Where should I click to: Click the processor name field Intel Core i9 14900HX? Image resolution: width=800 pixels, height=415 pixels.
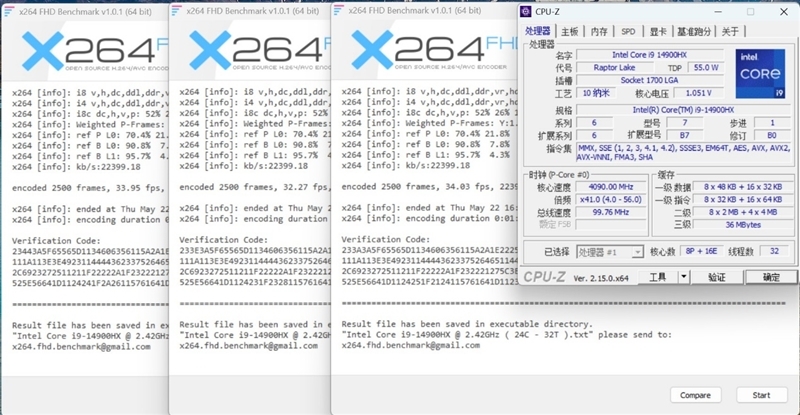click(x=649, y=55)
